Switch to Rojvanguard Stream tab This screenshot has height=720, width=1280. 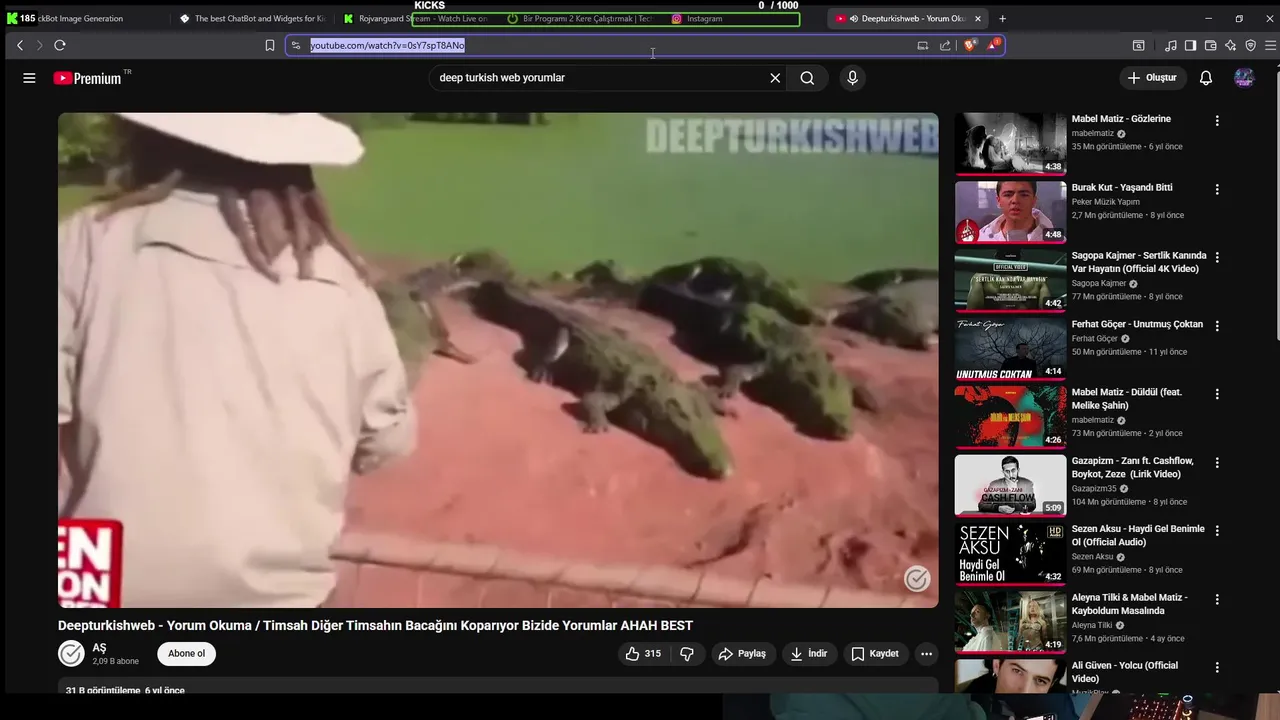coord(416,18)
